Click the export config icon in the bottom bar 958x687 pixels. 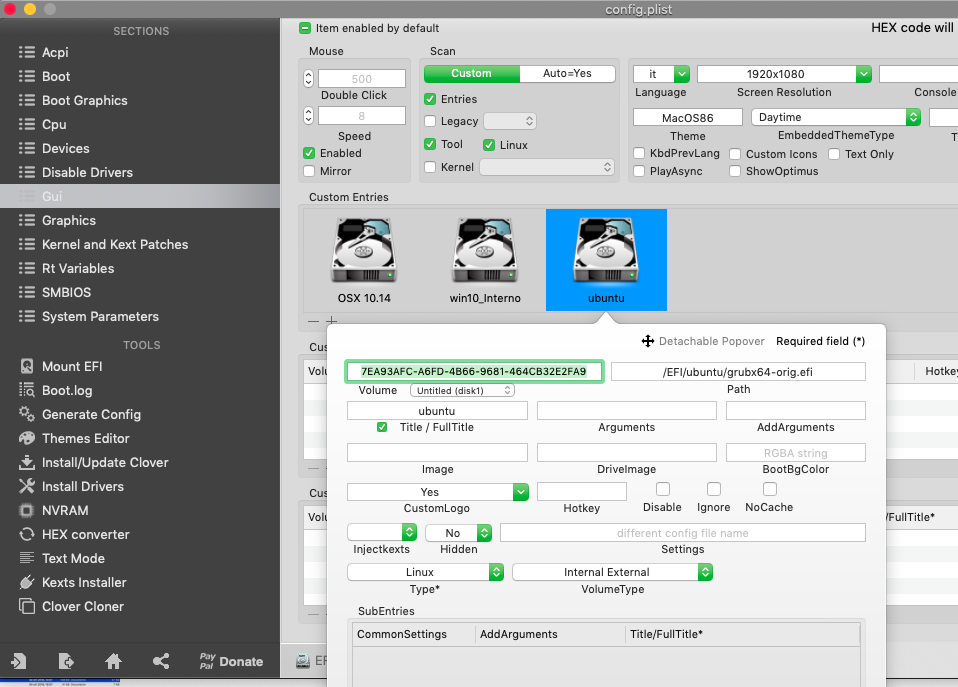coord(66,661)
